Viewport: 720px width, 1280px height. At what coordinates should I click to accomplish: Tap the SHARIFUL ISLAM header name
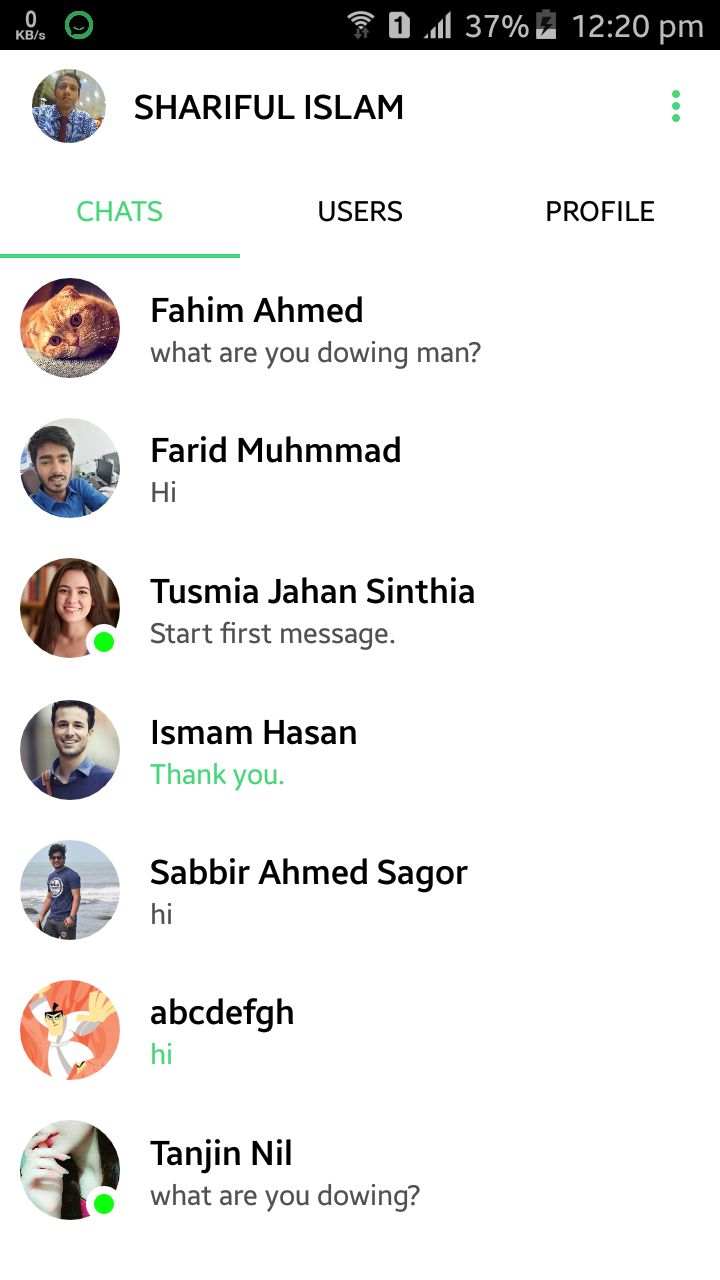click(269, 107)
